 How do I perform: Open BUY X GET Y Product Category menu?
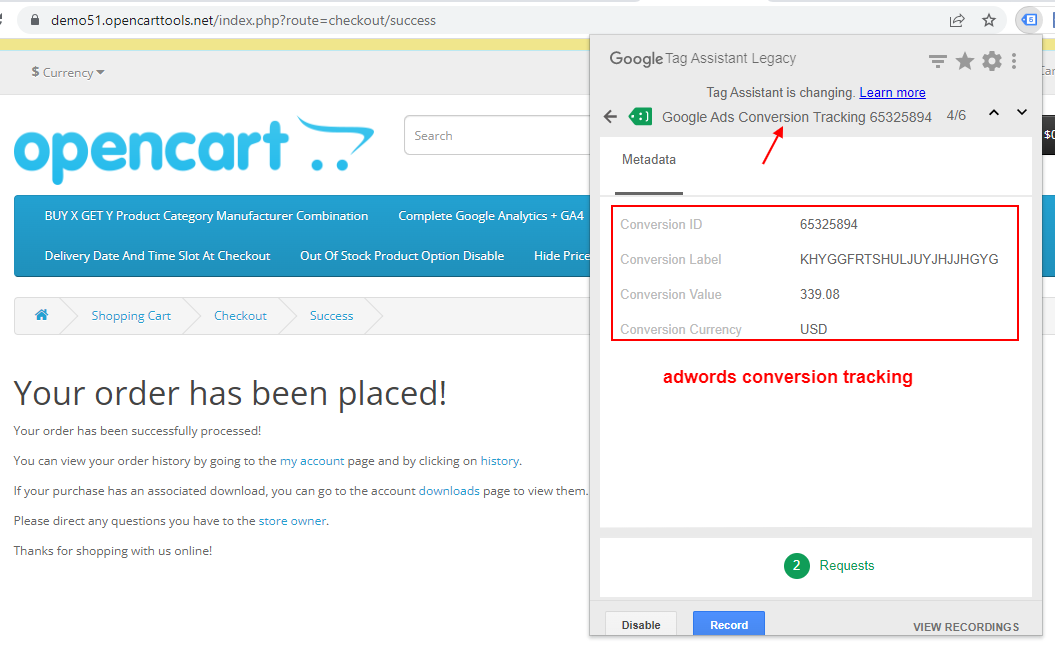pos(206,216)
